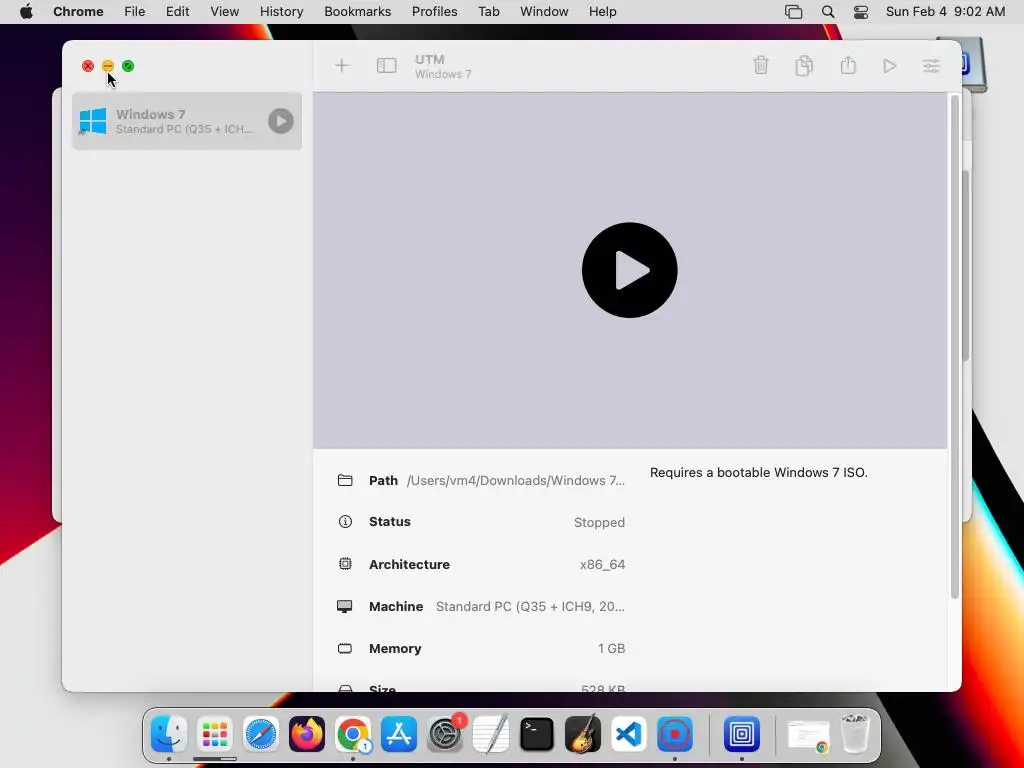Click the 1 GB memory value
The height and width of the screenshot is (768, 1024).
click(x=611, y=648)
